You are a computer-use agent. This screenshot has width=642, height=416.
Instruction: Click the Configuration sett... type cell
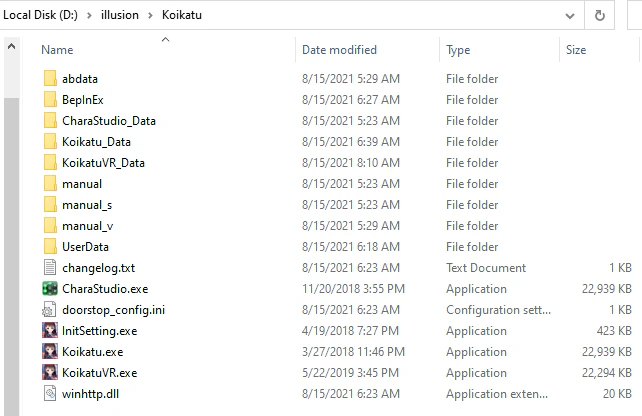coord(498,310)
